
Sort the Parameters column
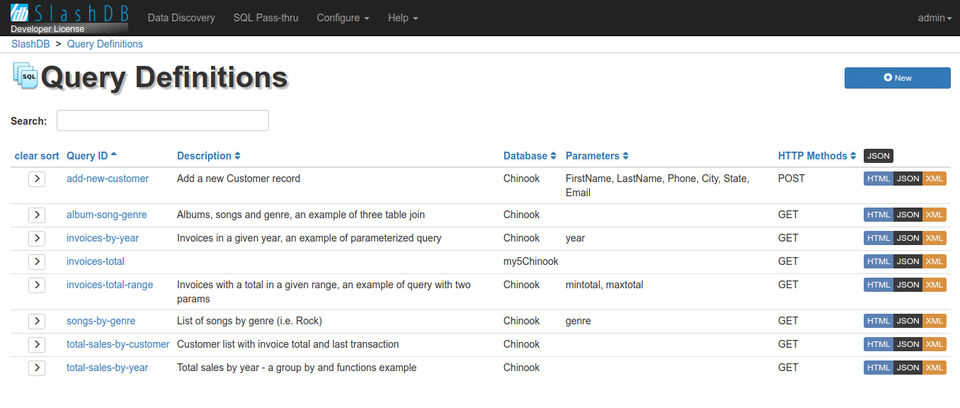626,156
